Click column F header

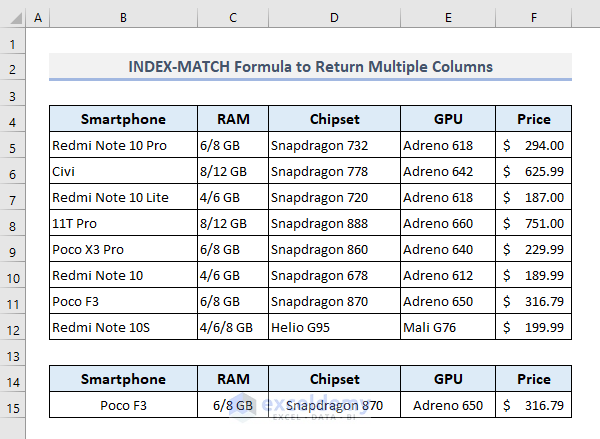(534, 18)
